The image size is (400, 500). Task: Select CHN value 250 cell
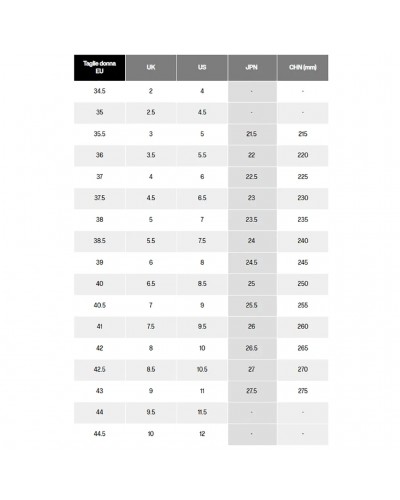(303, 284)
